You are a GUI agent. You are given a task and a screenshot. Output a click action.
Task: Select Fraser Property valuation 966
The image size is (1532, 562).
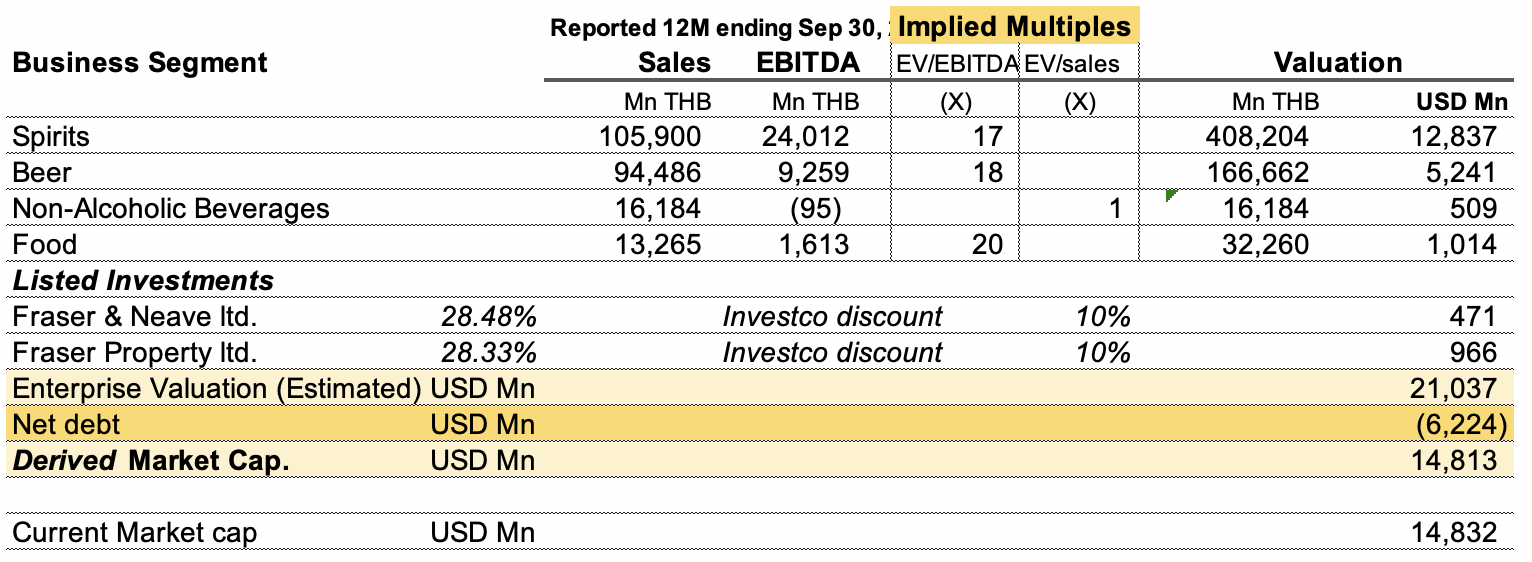[x=1473, y=353]
